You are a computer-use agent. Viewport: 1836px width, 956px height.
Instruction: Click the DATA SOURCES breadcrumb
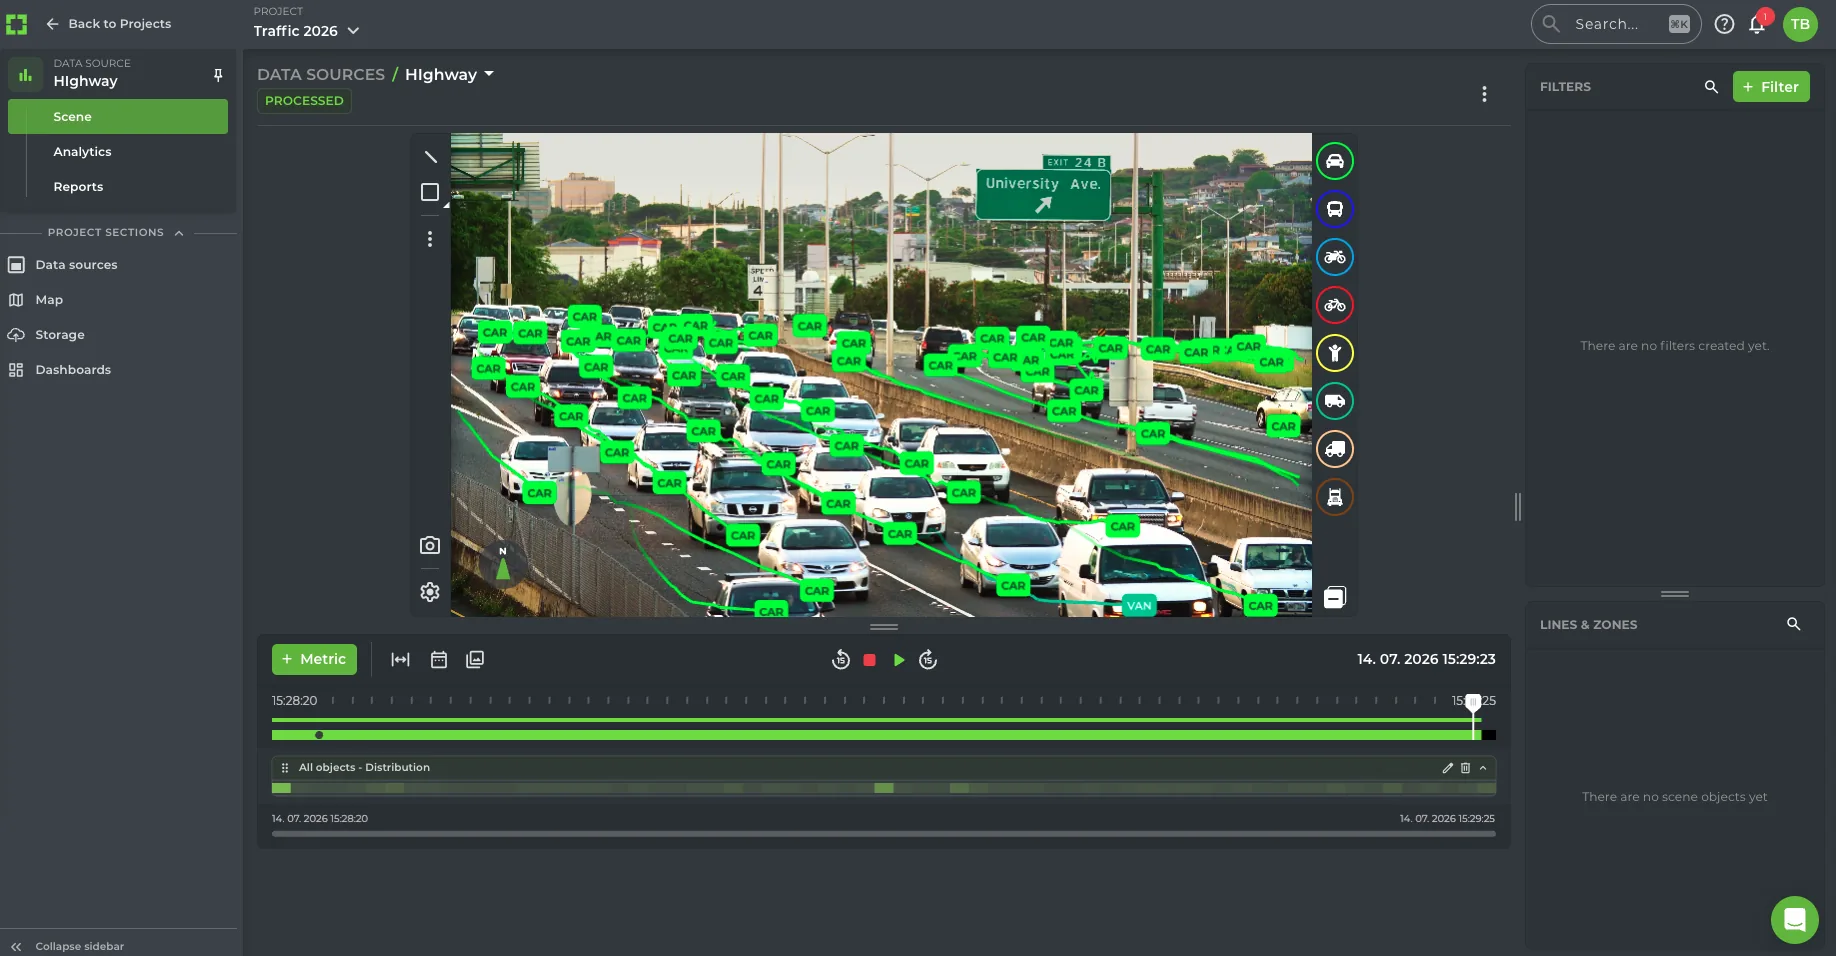point(321,74)
